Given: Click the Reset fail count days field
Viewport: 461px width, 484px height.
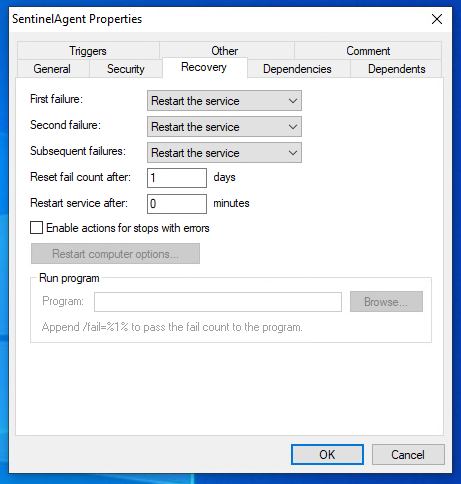Looking at the screenshot, I should [x=177, y=178].
